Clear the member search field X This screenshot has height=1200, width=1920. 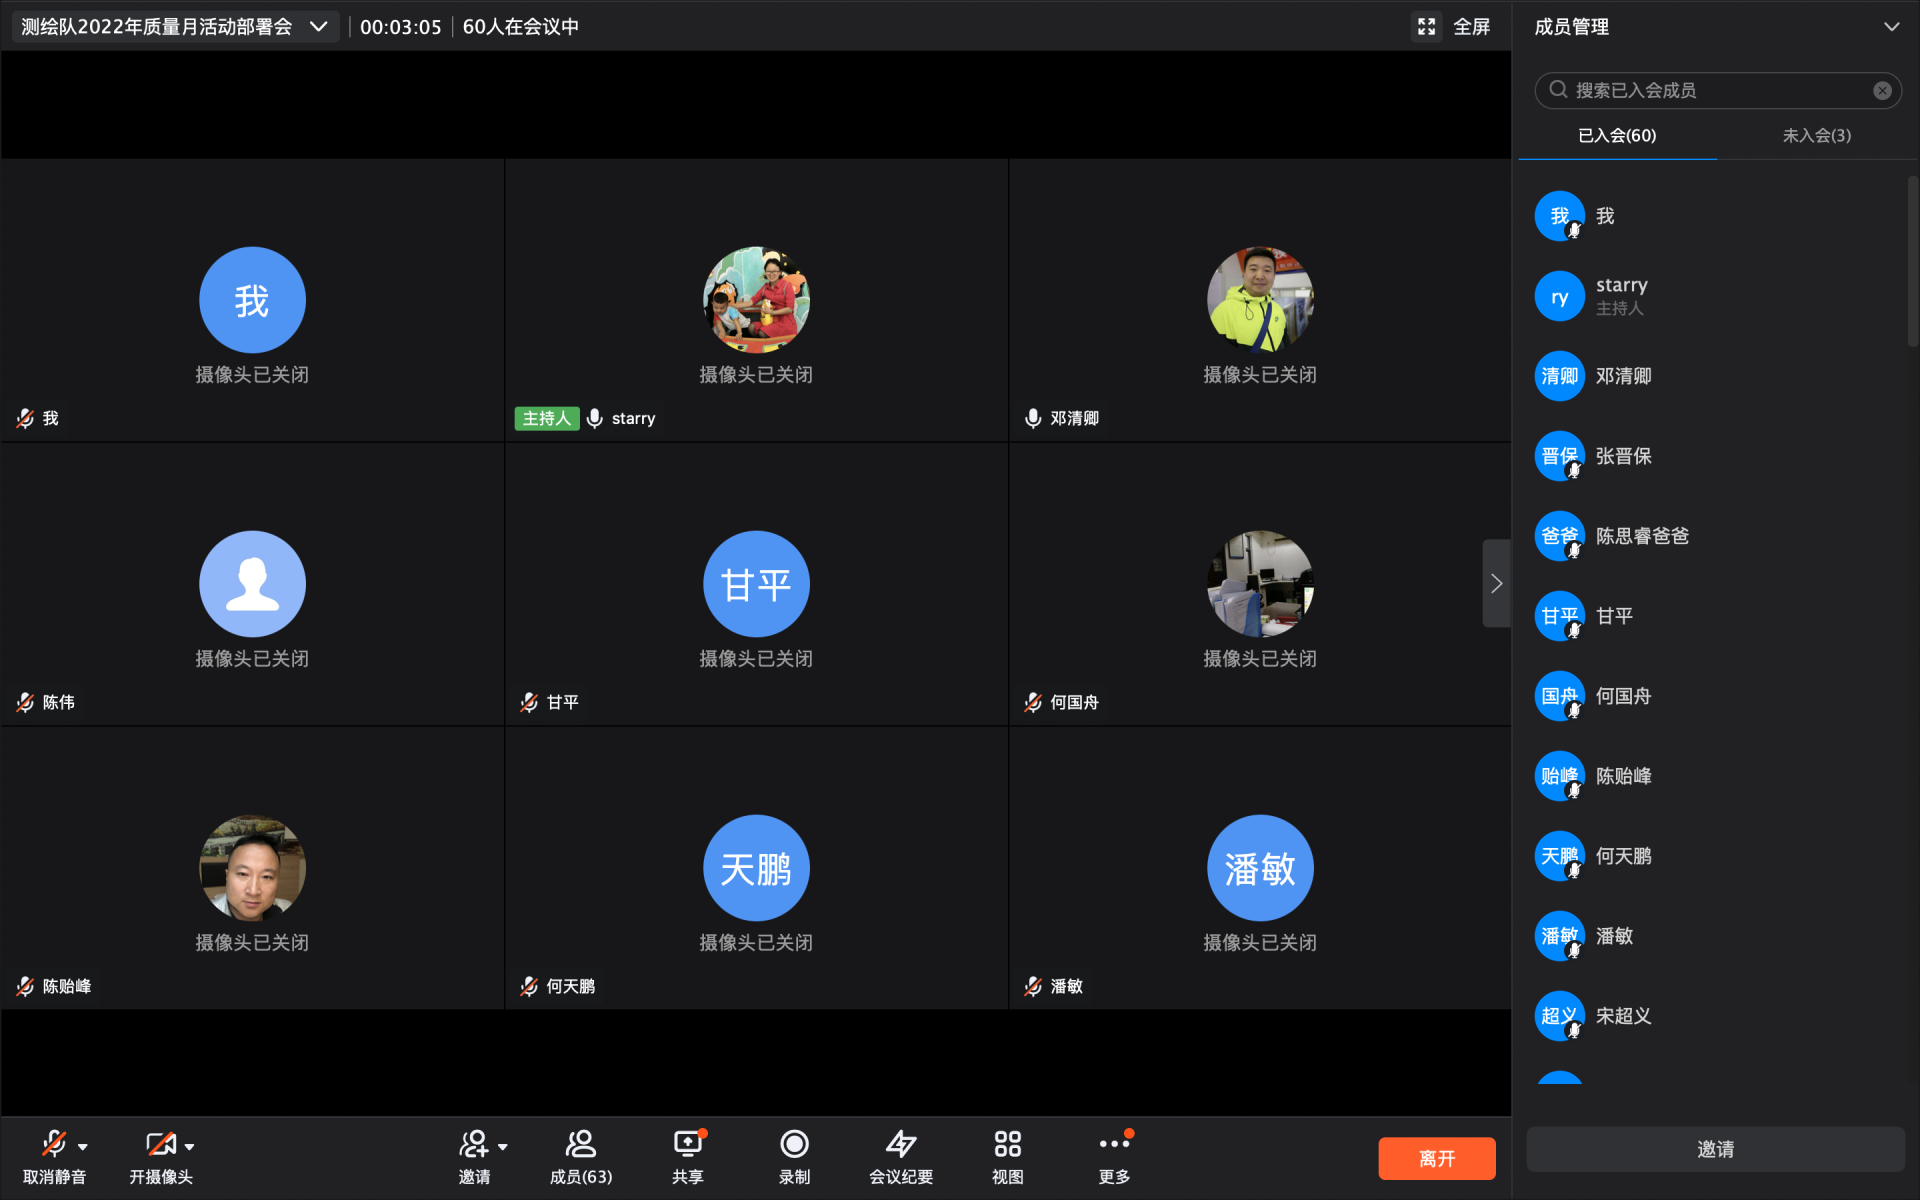click(x=1882, y=91)
